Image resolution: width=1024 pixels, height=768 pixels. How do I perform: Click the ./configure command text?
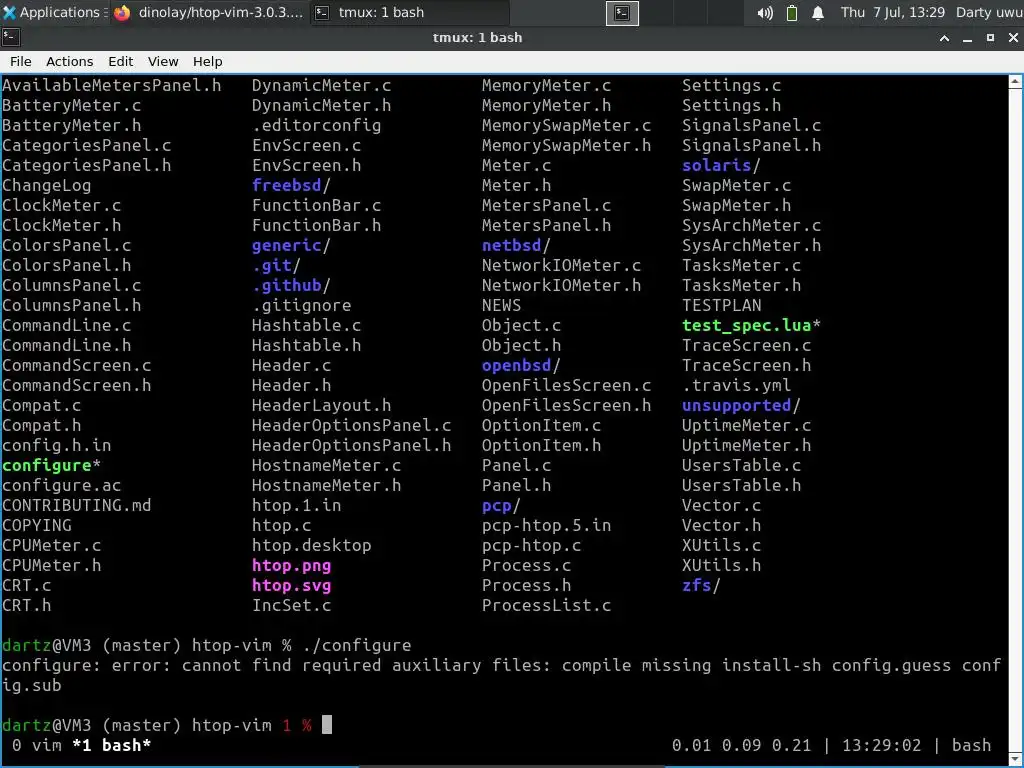coord(357,645)
